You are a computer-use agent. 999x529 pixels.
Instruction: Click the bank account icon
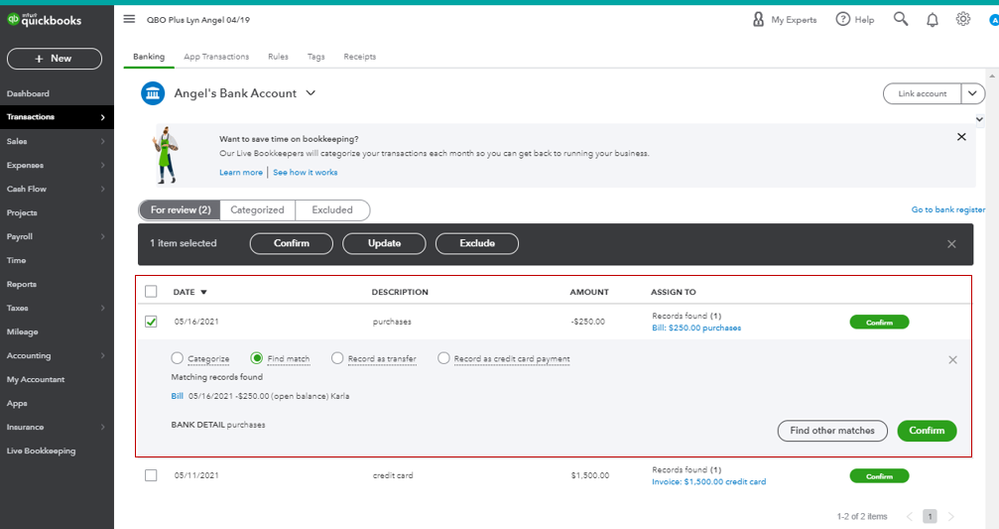[153, 94]
